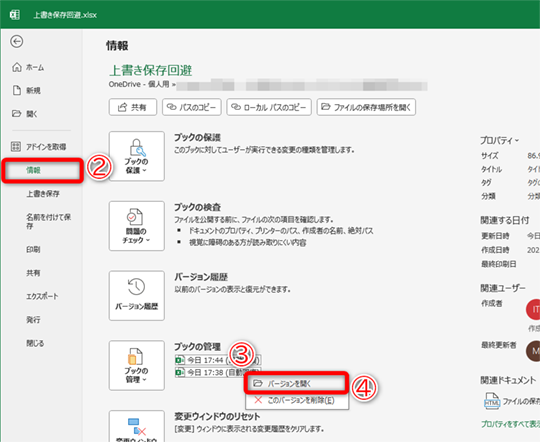Click the 作成者 avatar circle
Image resolution: width=540 pixels, height=442 pixels.
533,310
